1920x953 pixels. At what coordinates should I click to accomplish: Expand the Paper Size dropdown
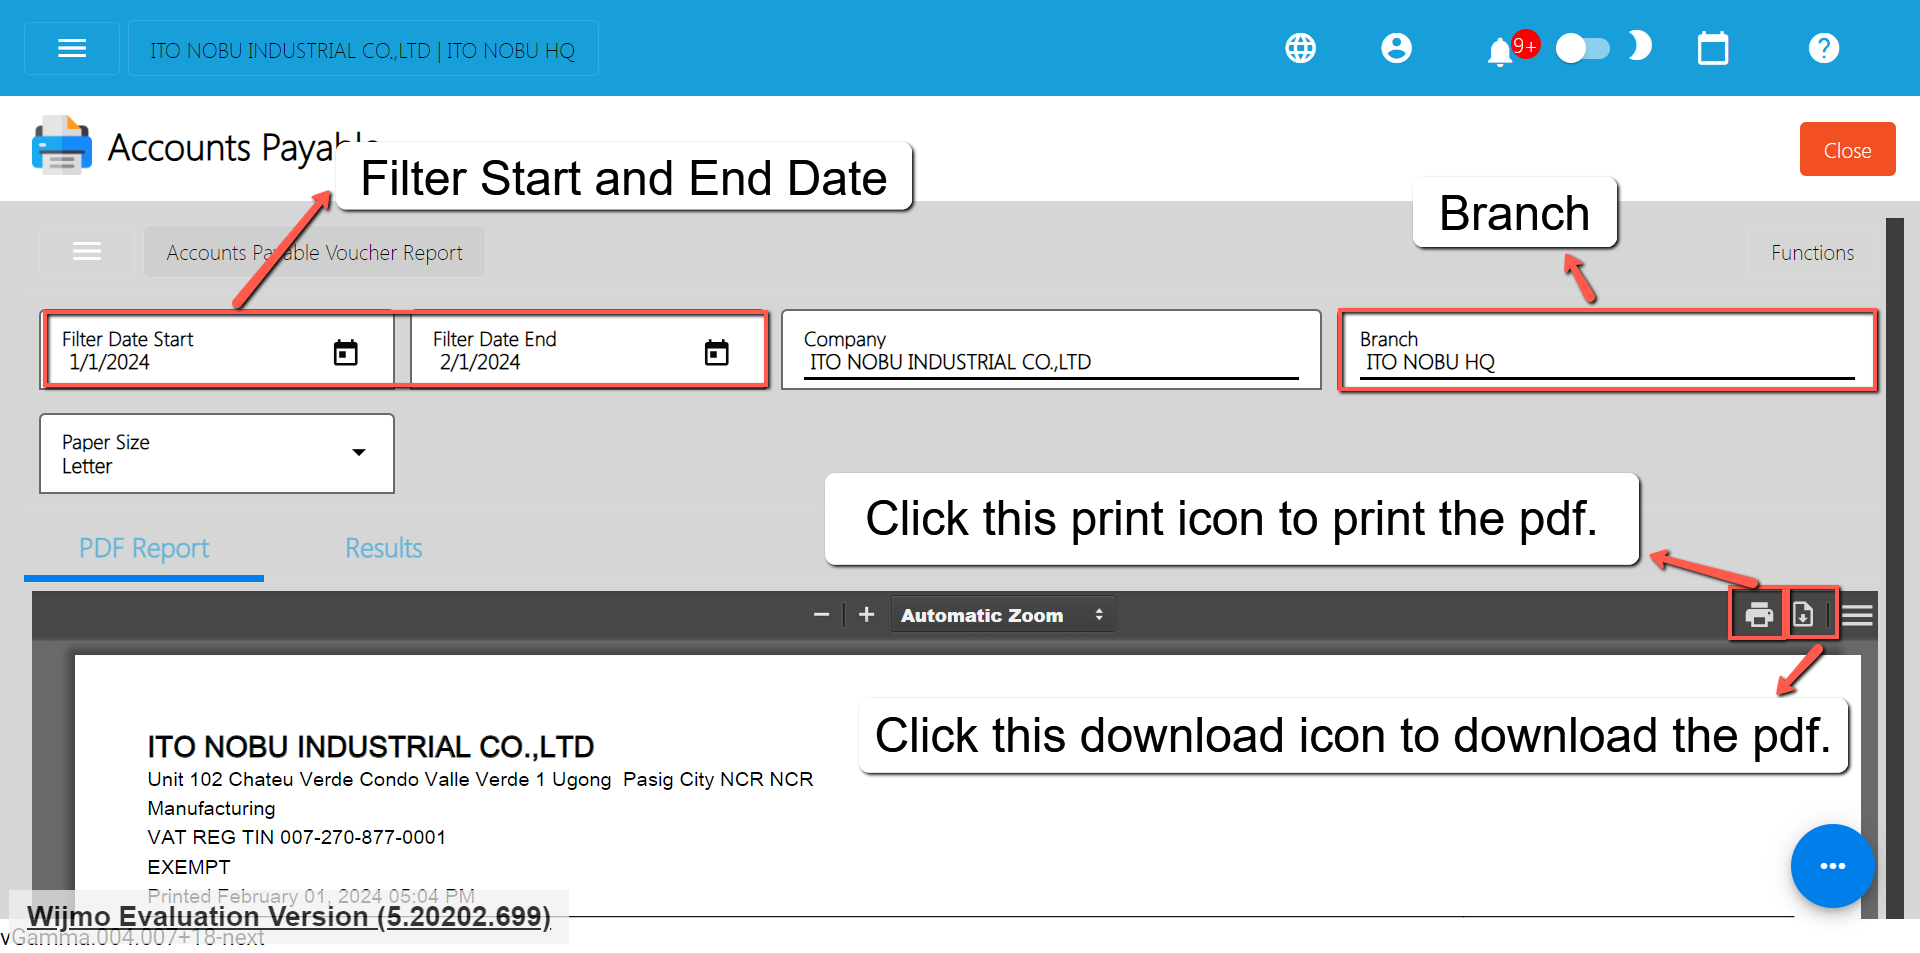coord(217,454)
